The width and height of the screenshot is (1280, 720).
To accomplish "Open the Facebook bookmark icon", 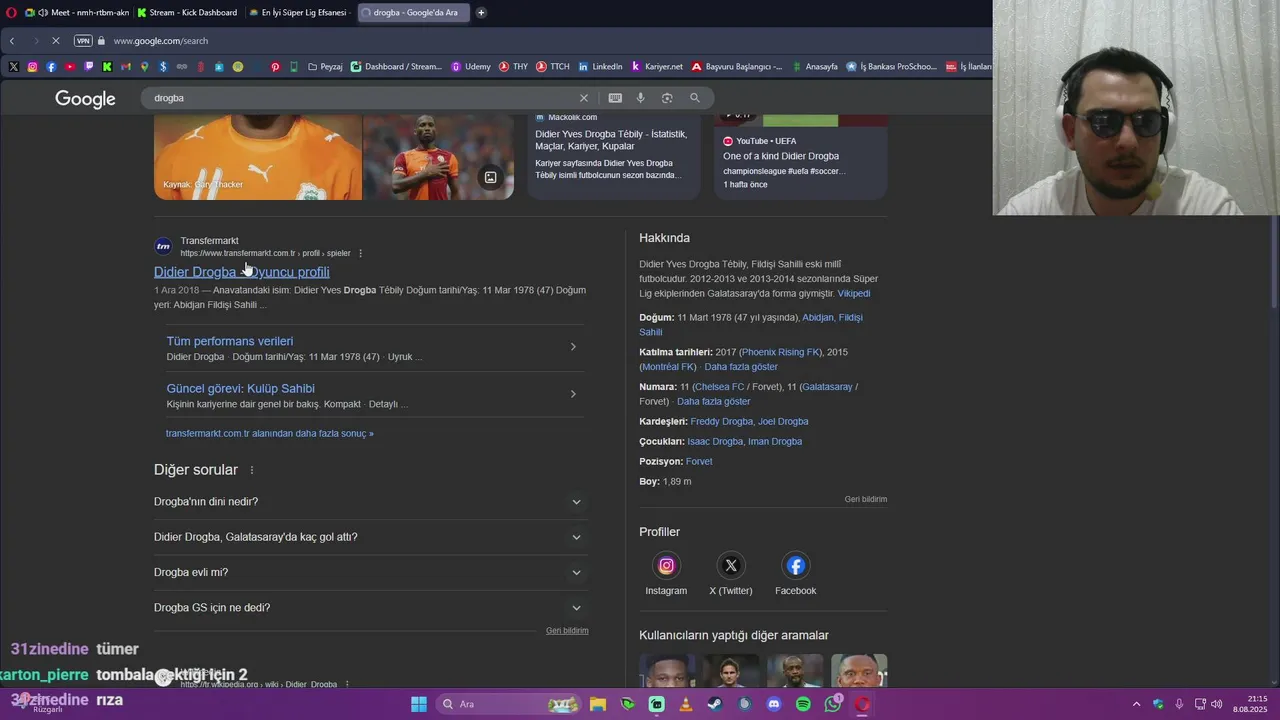I will [51, 67].
